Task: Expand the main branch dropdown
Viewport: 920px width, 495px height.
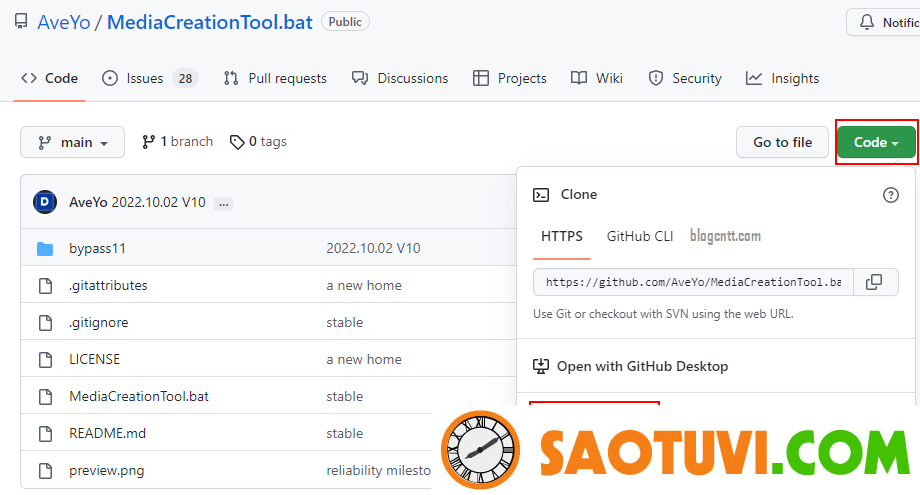Action: coord(72,142)
